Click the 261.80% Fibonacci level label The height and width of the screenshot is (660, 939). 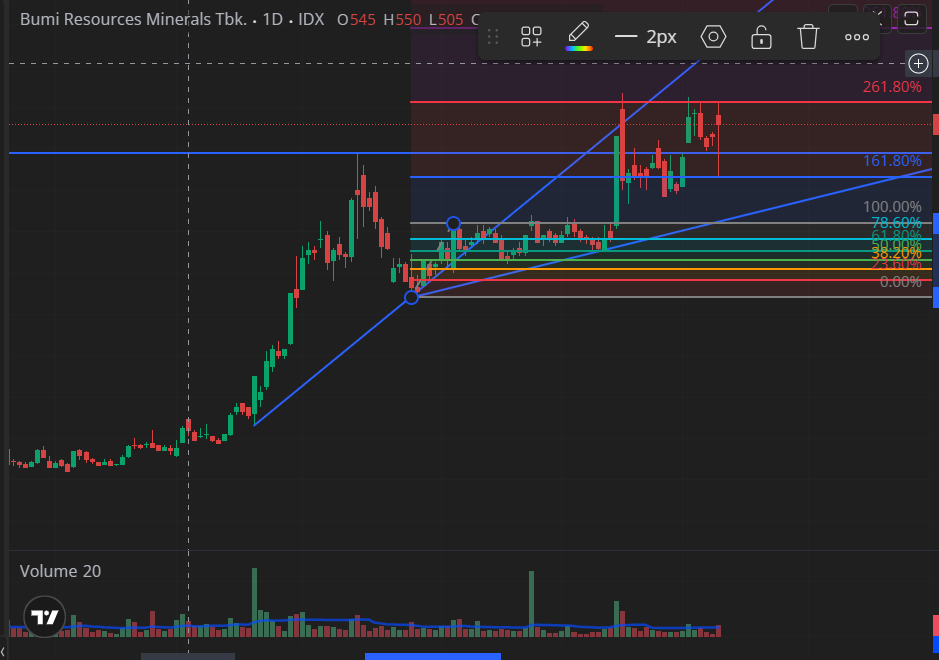[892, 87]
